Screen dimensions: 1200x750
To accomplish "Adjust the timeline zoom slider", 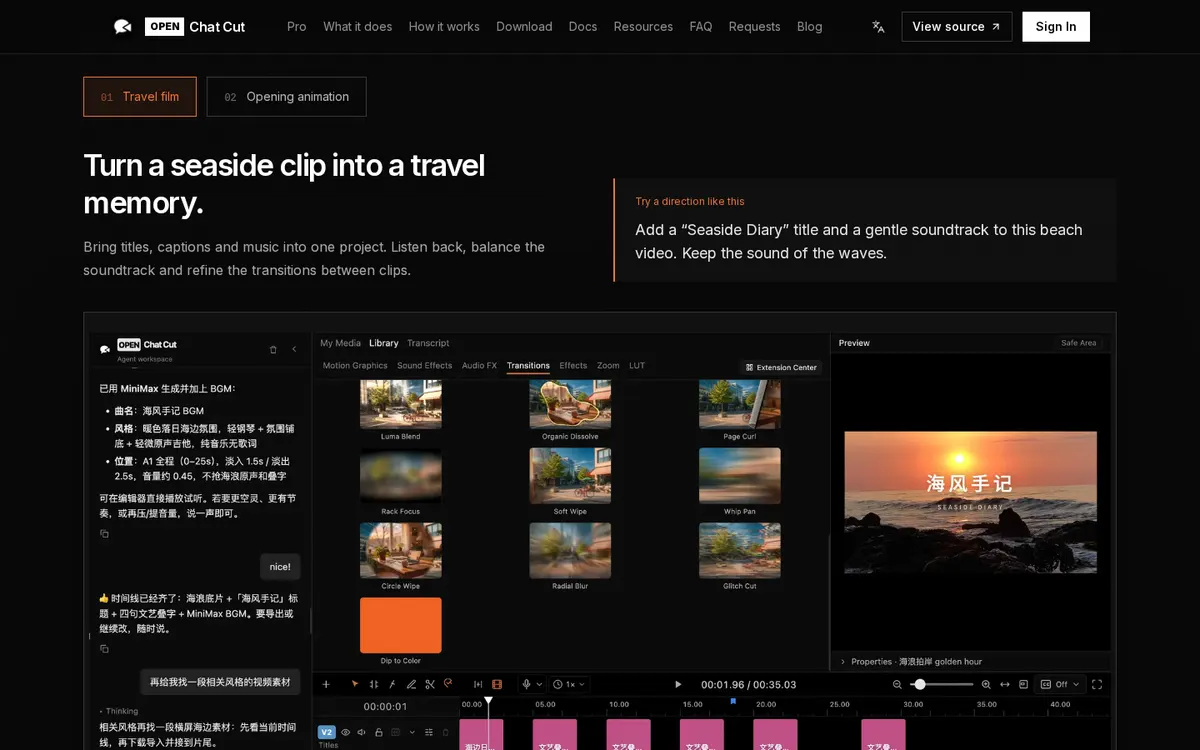I will pos(942,684).
